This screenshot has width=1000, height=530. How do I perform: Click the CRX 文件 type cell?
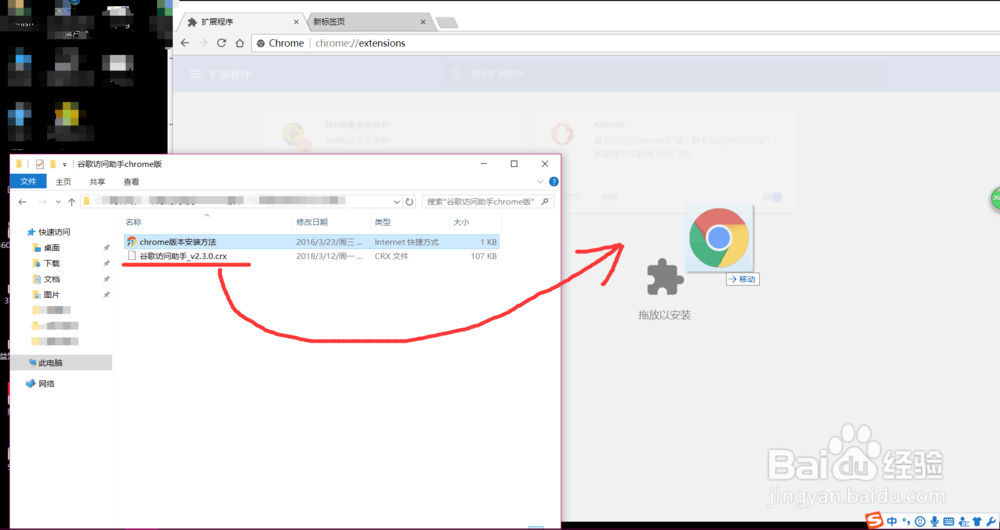[392, 256]
